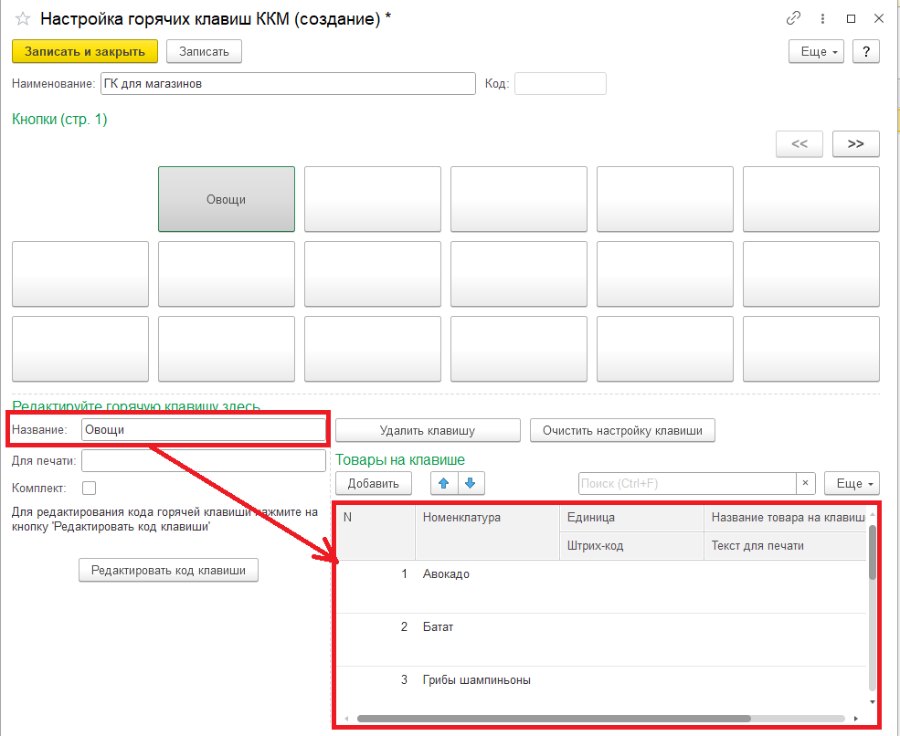Click Очистить настройку клавиши button
The image size is (900, 736).
coord(622,431)
